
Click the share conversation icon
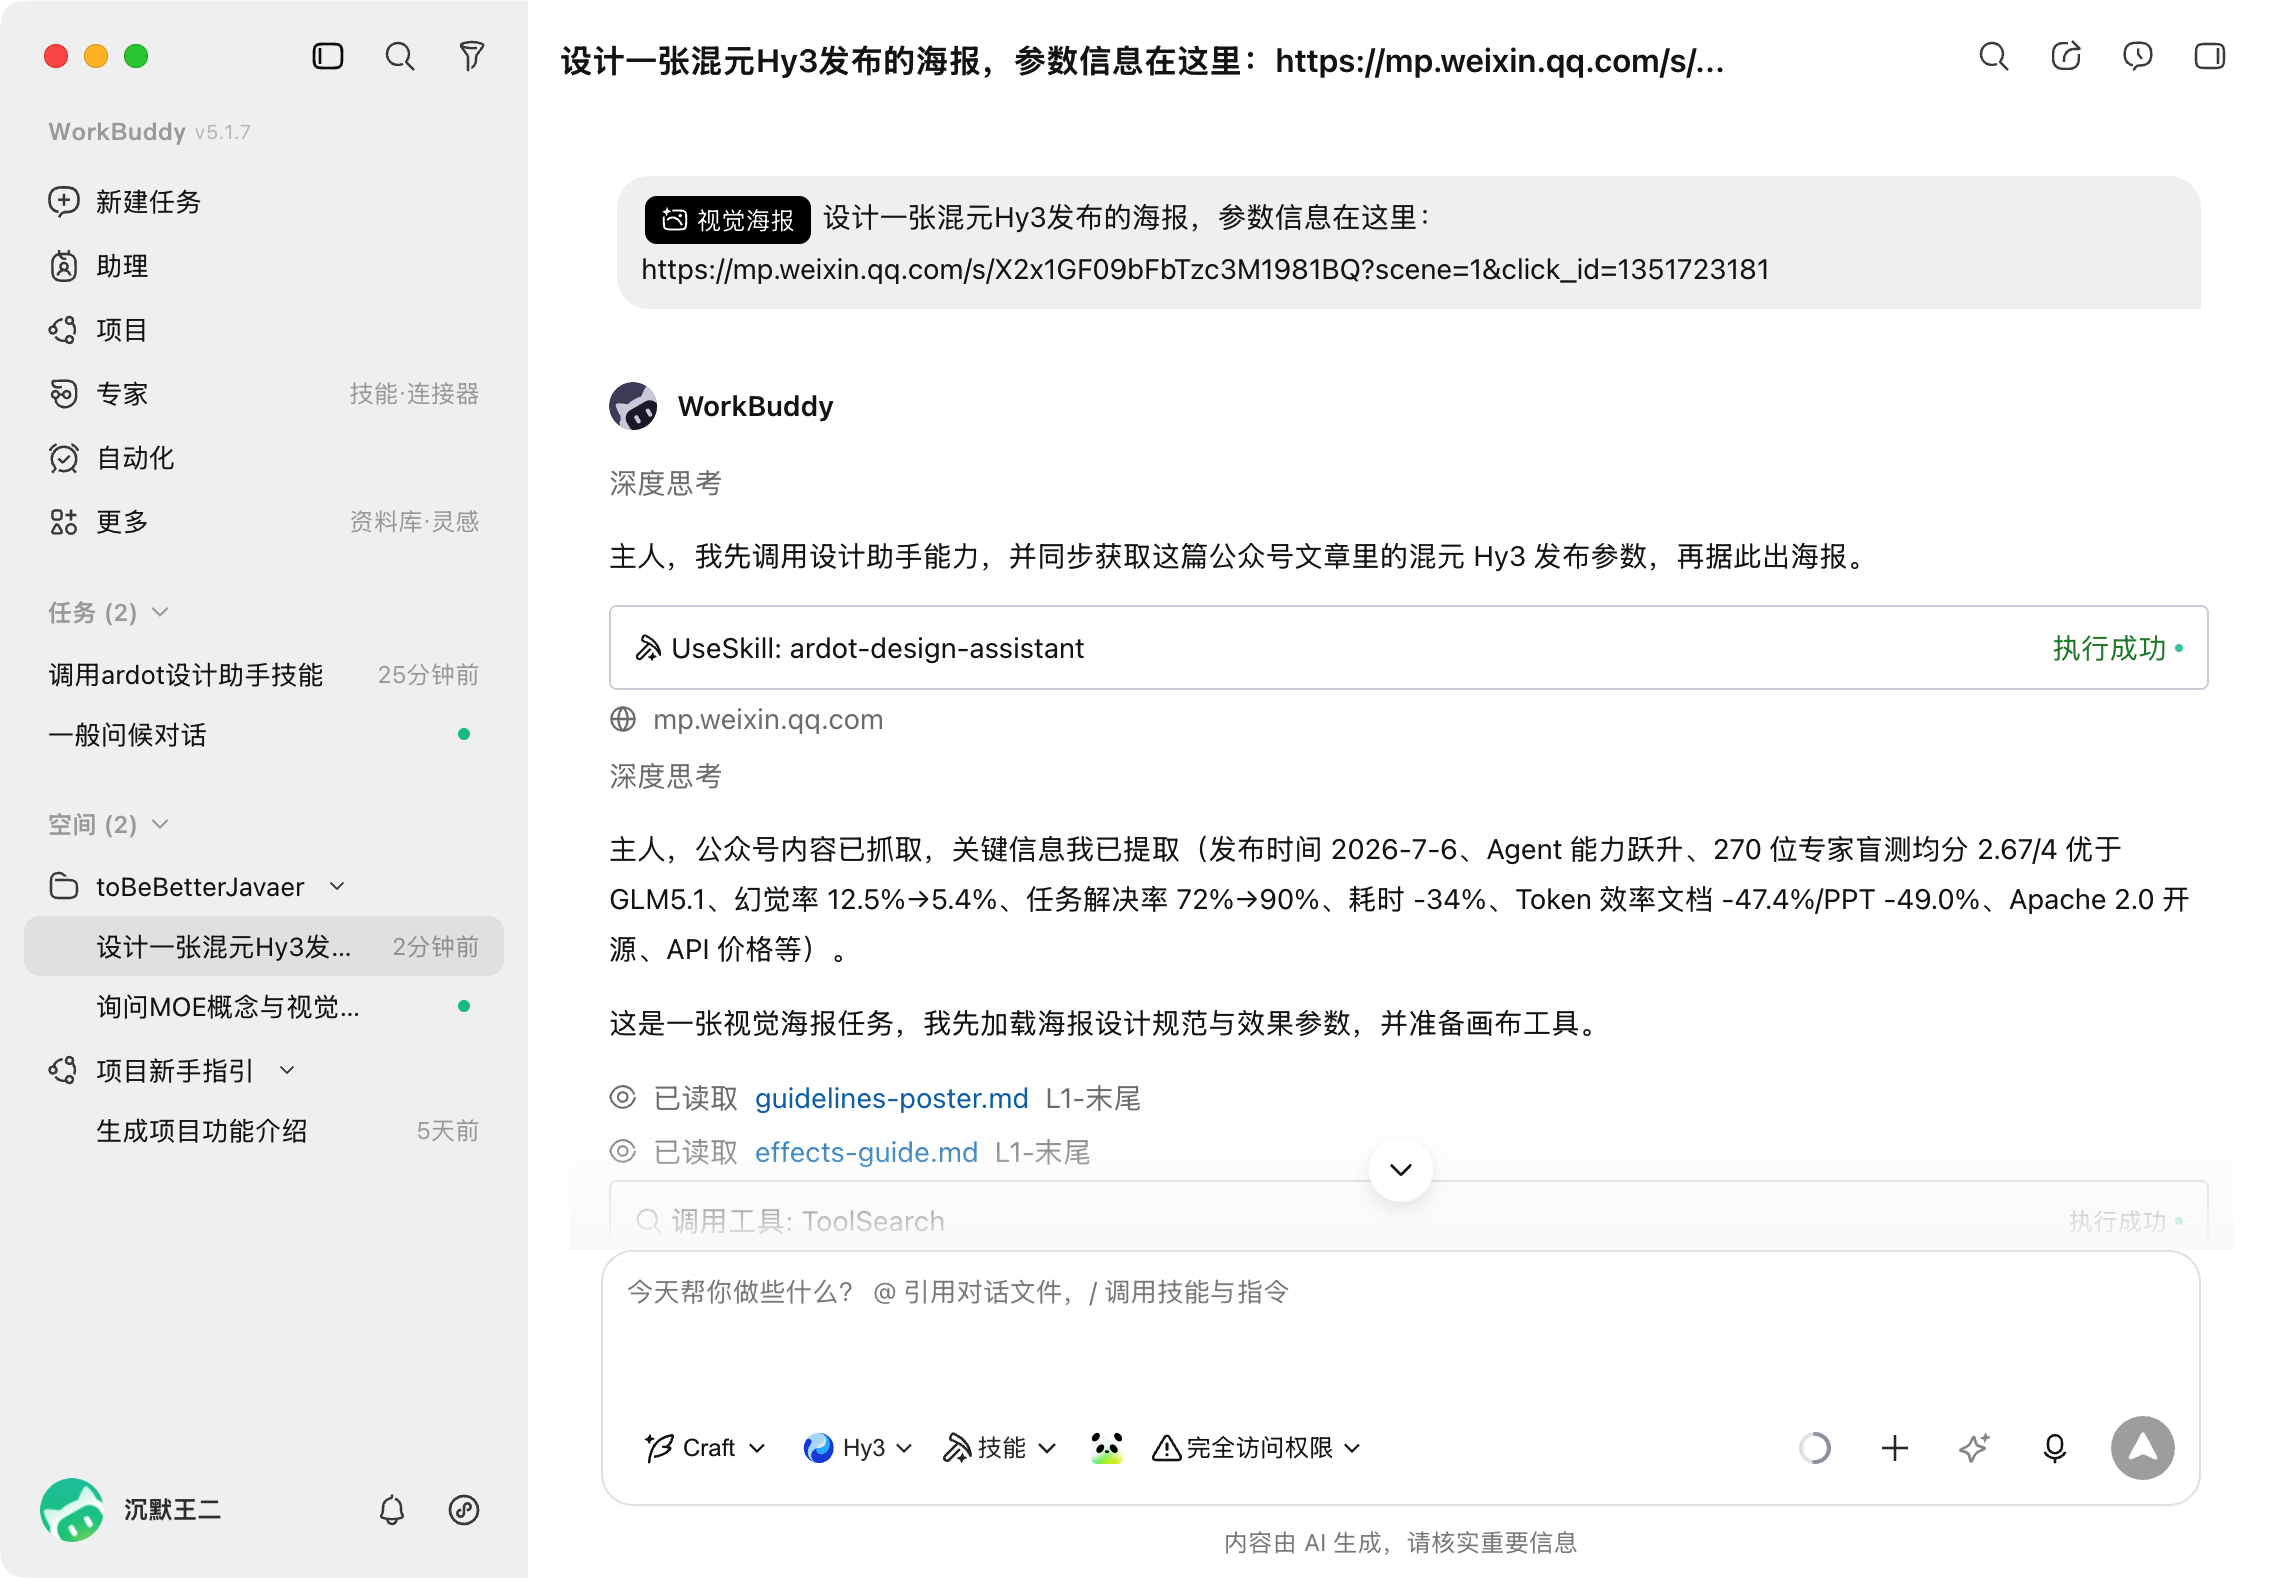(x=2066, y=56)
